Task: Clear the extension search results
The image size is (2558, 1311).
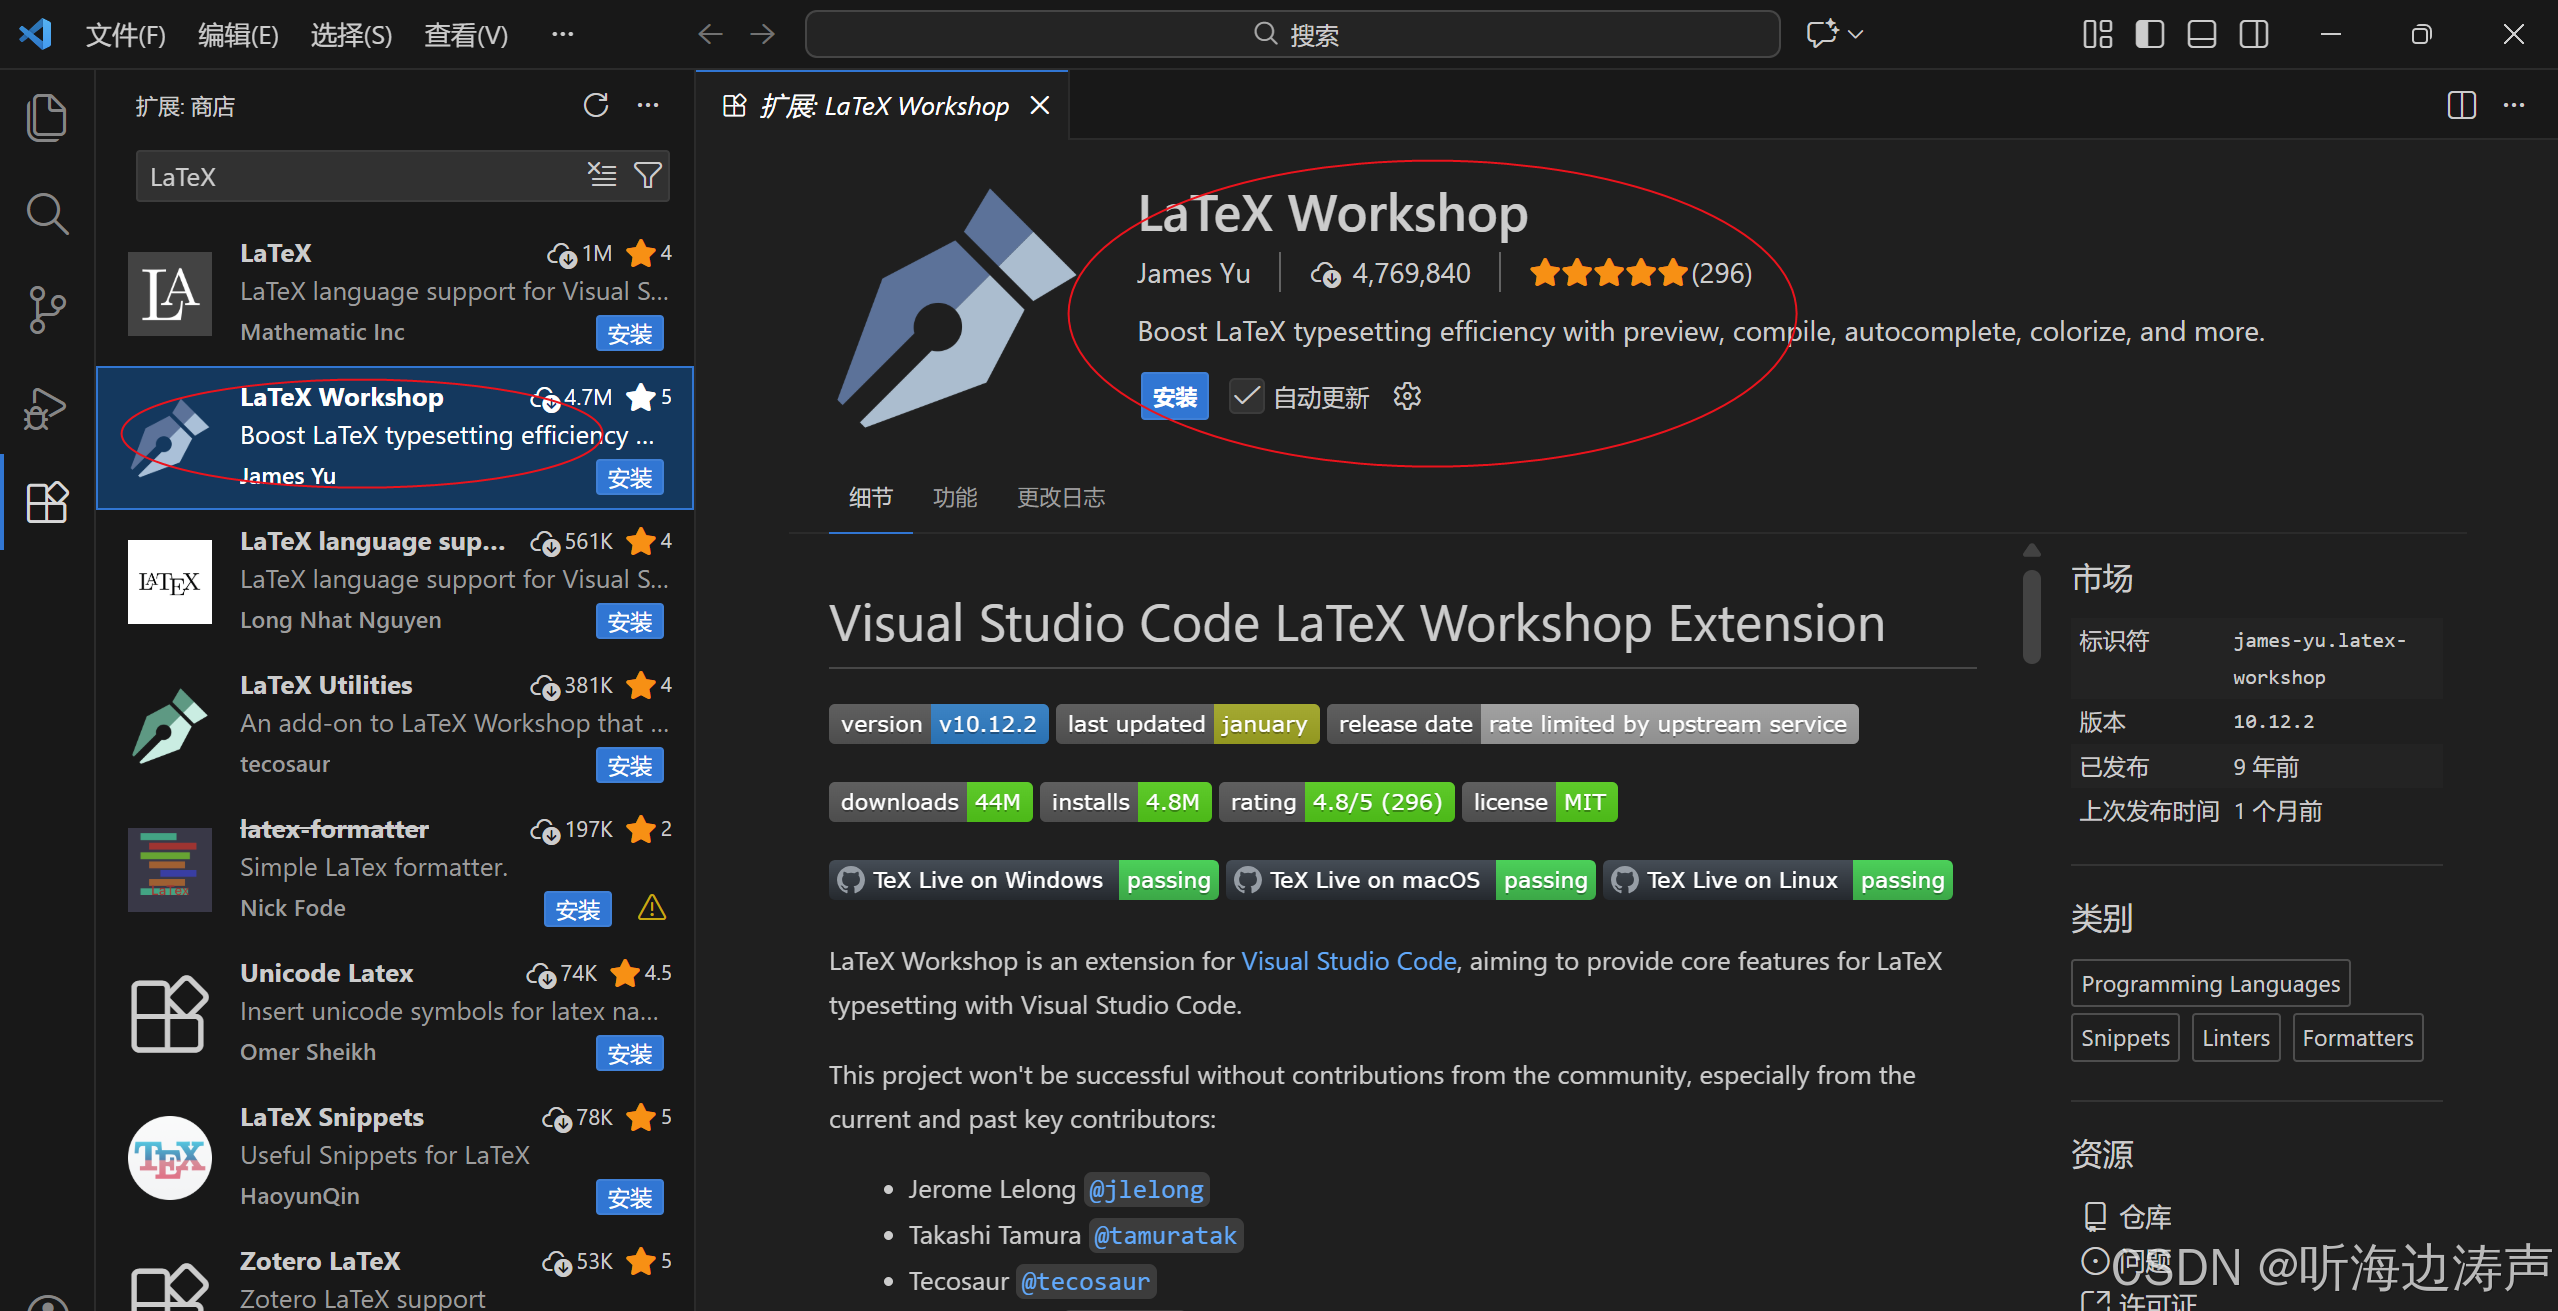Action: [x=602, y=175]
